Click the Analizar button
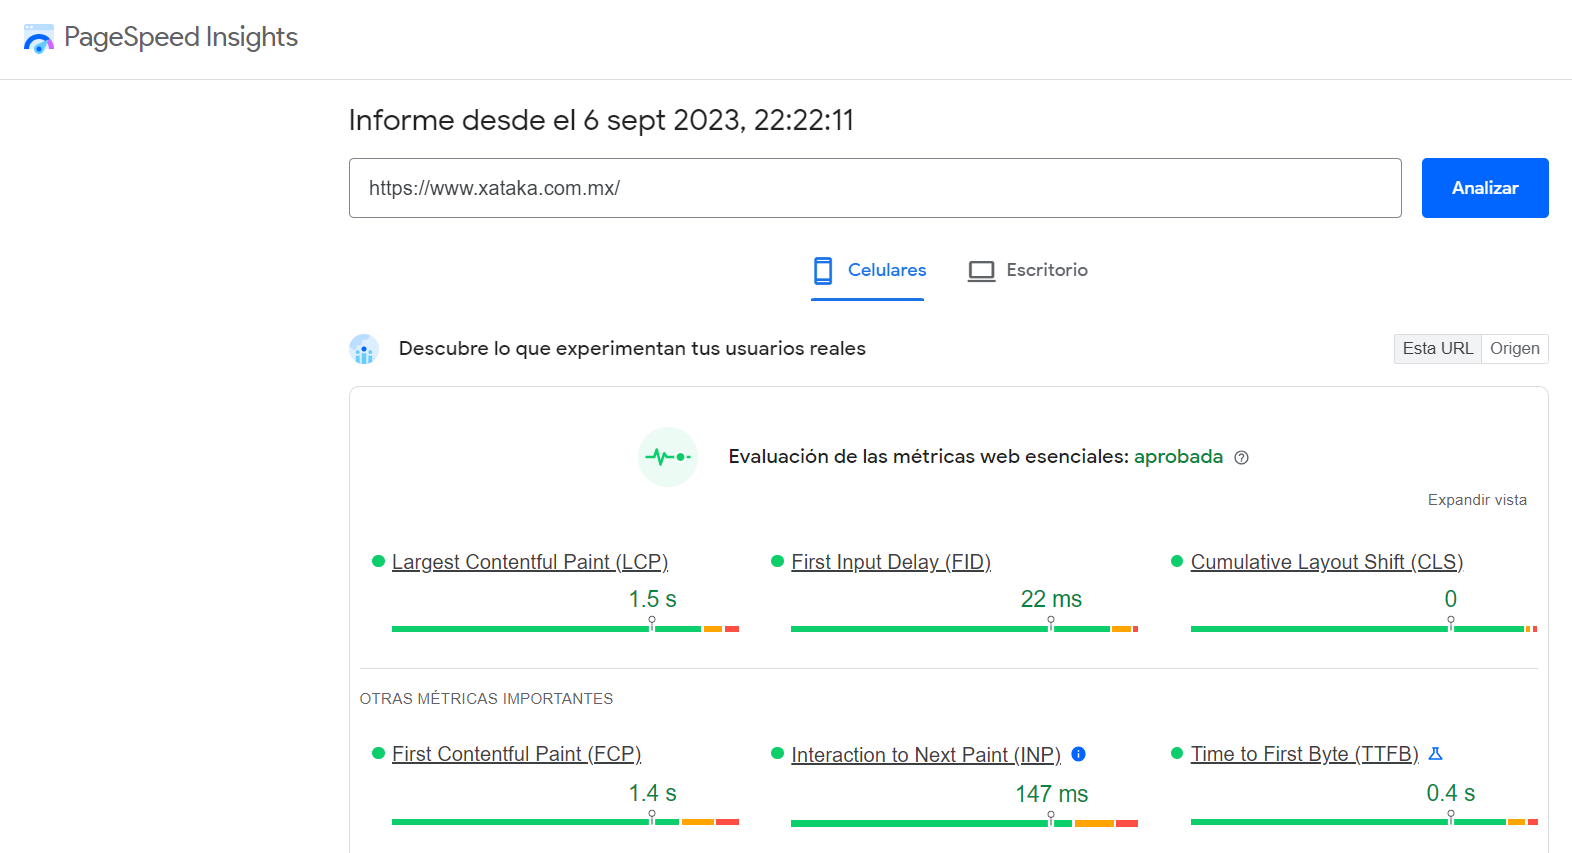1572x853 pixels. [1485, 188]
